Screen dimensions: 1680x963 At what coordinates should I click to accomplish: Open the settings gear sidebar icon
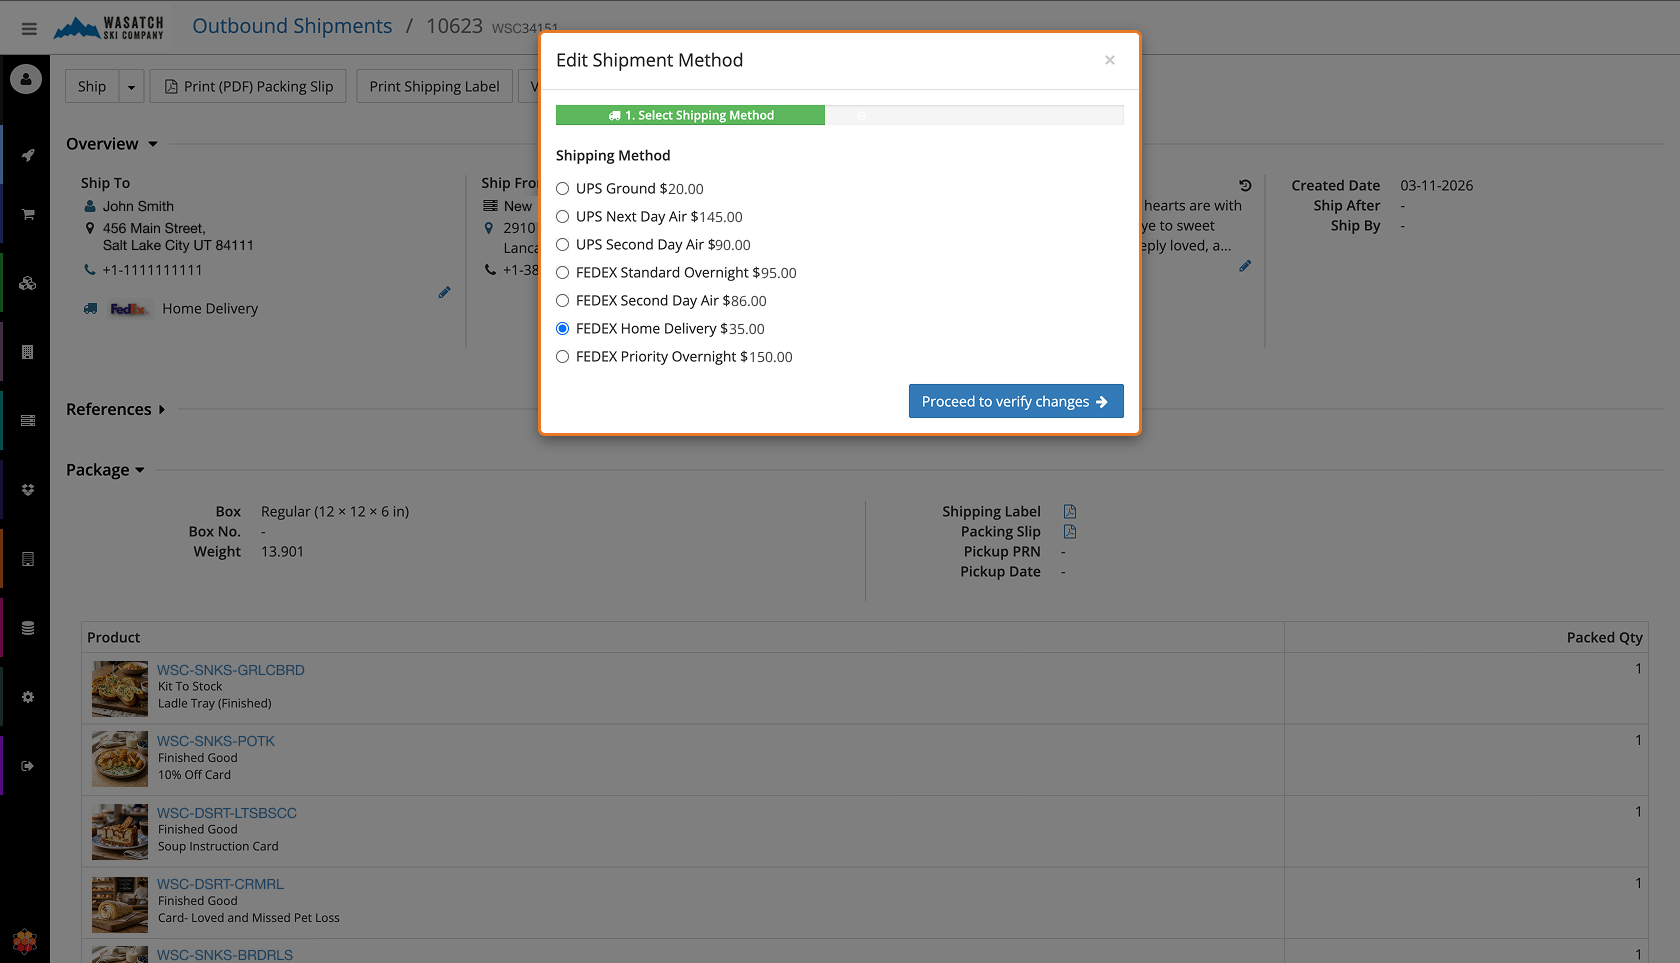pyautogui.click(x=28, y=697)
